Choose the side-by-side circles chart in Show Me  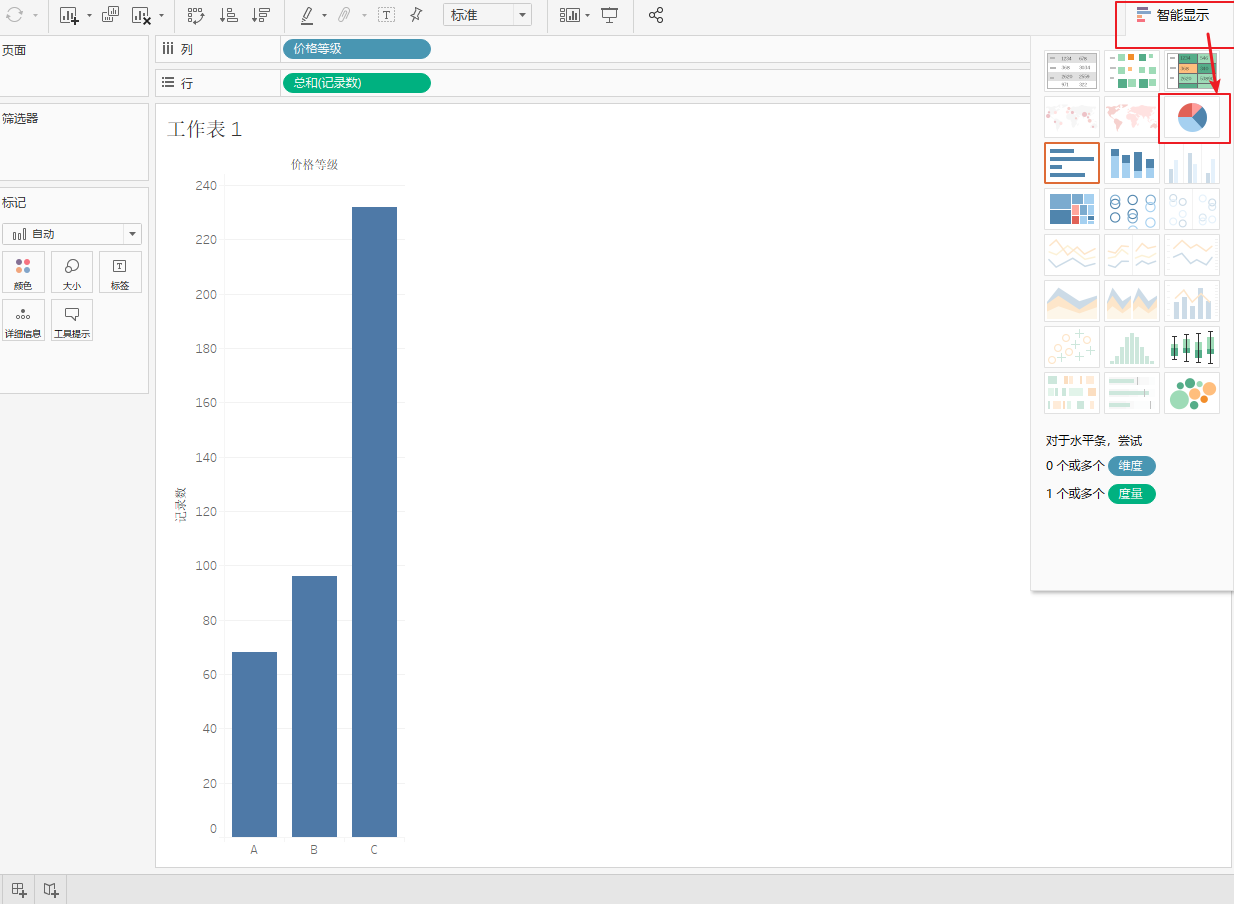1192,209
